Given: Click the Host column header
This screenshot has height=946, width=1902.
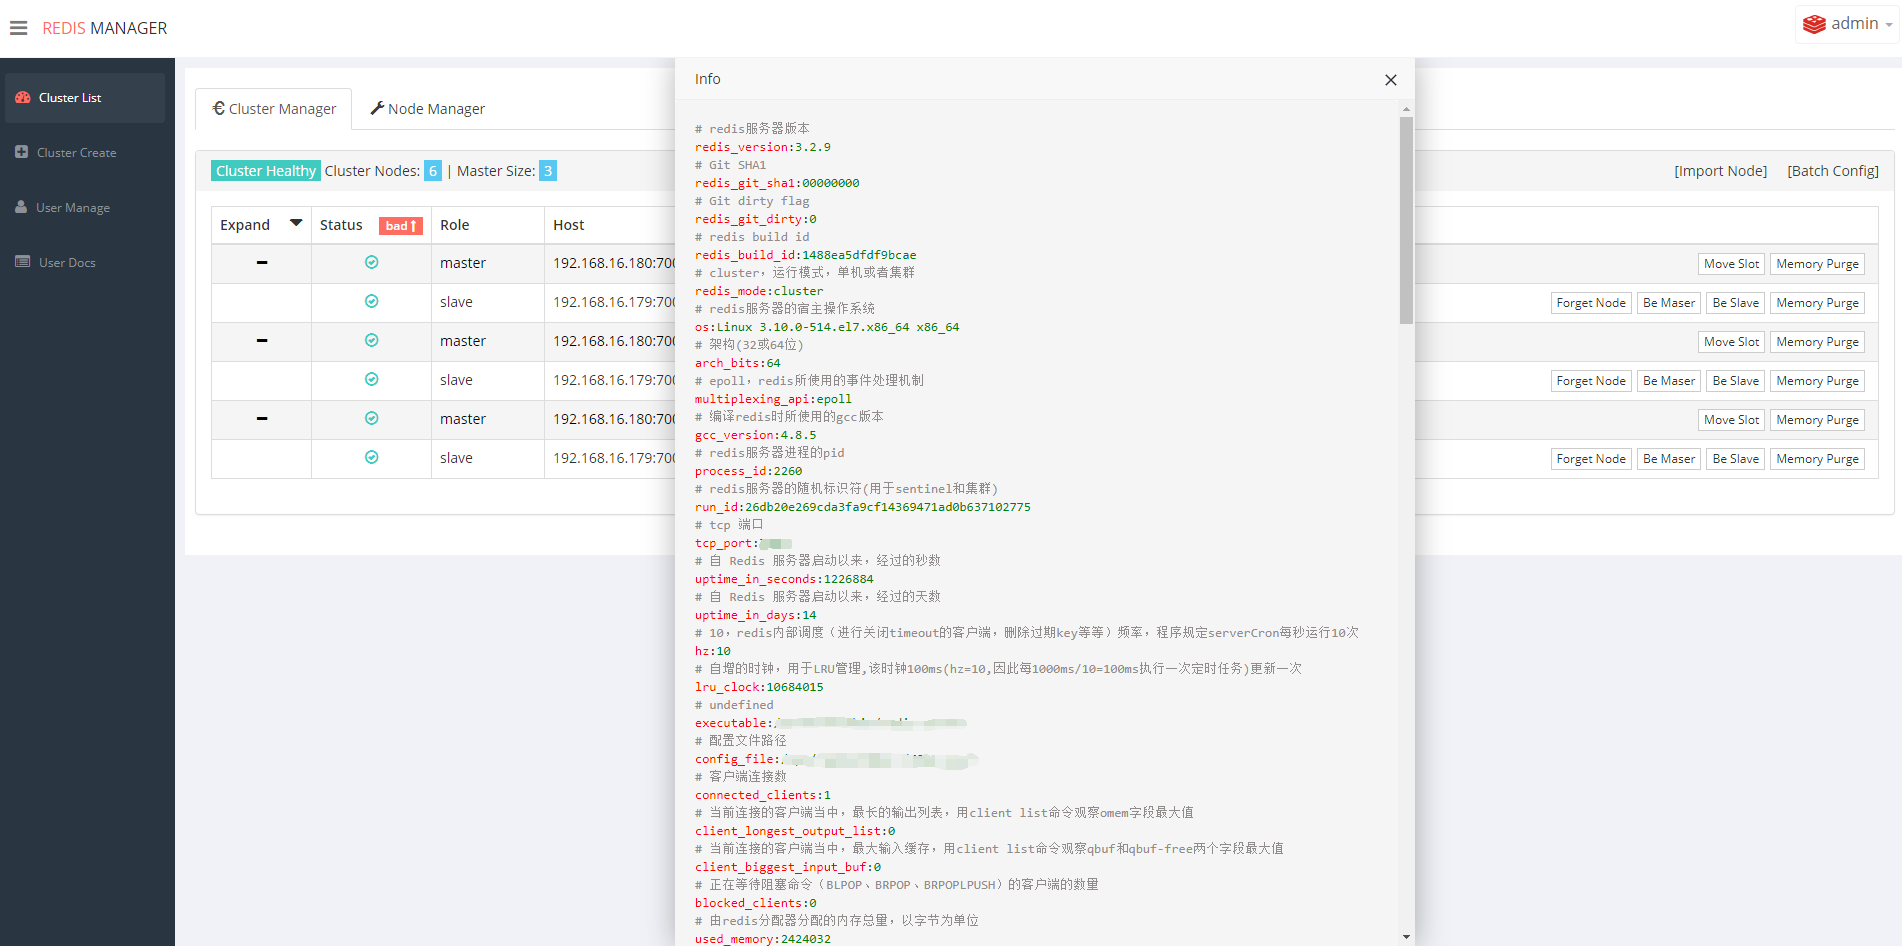Looking at the screenshot, I should 569,225.
